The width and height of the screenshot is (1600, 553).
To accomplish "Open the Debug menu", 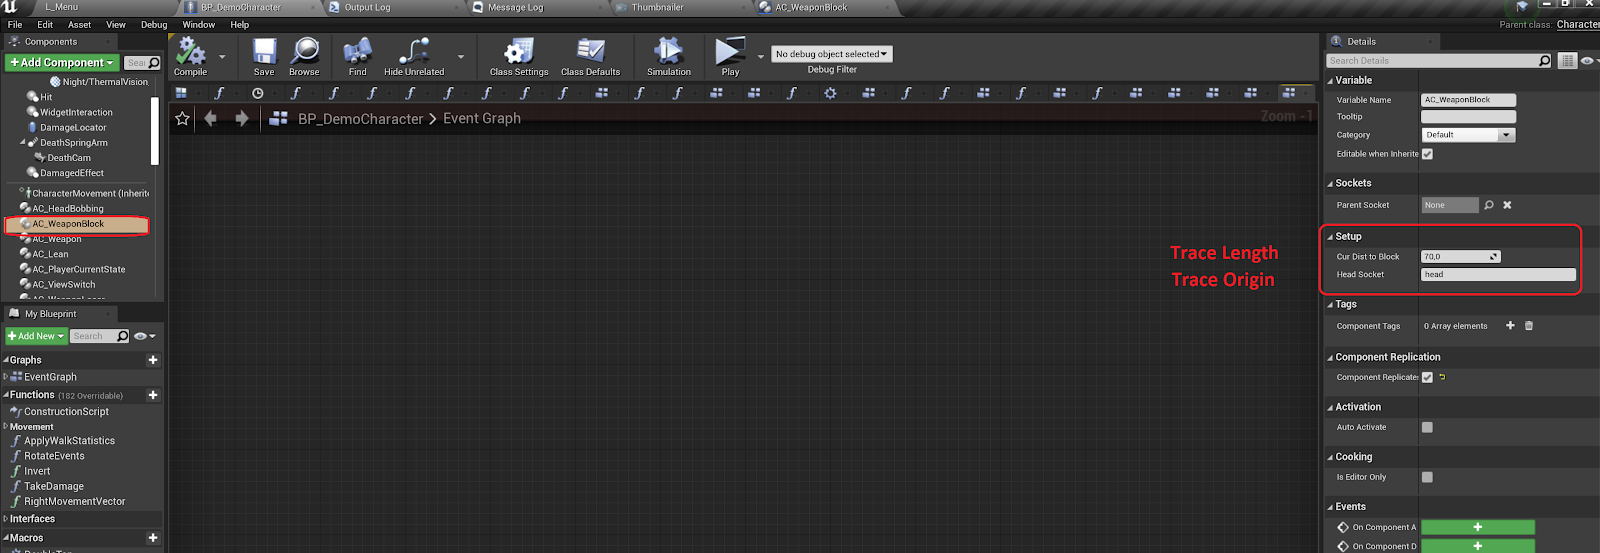I will (154, 24).
